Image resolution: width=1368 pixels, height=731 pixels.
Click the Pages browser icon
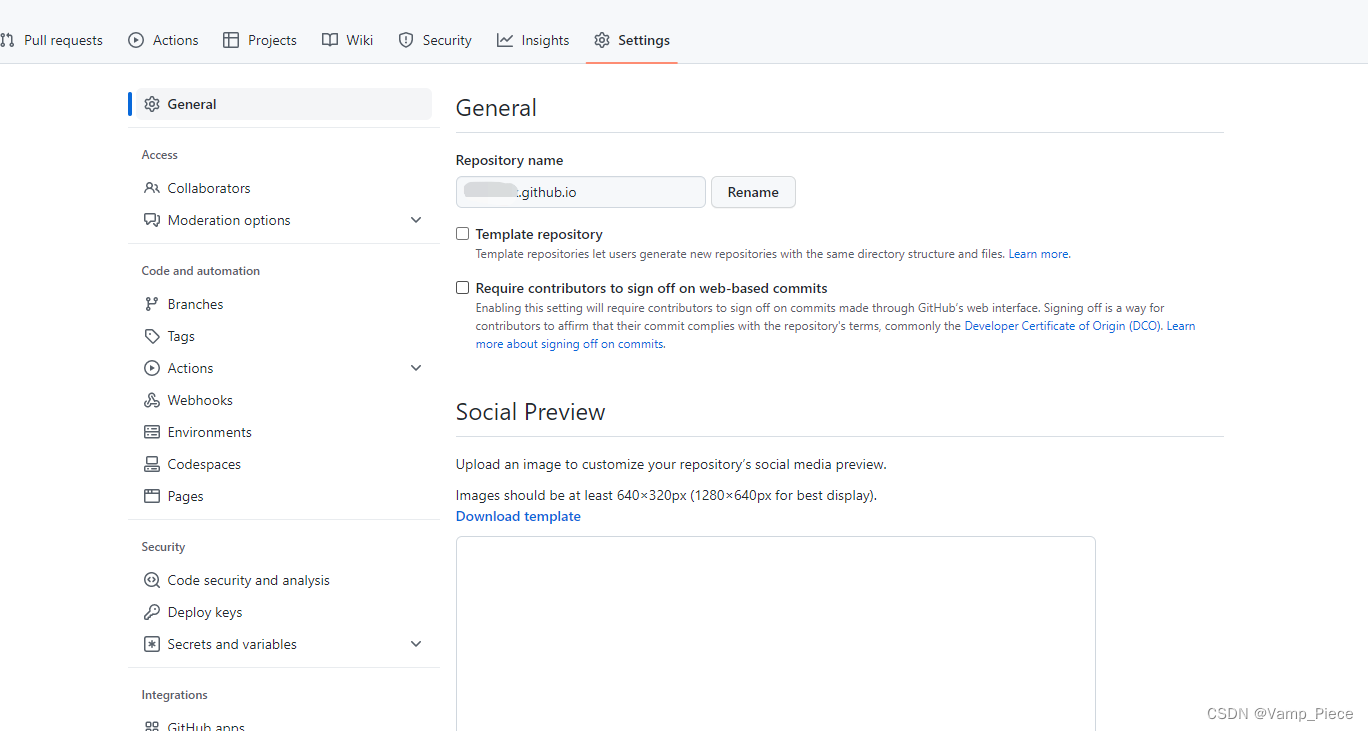(152, 496)
